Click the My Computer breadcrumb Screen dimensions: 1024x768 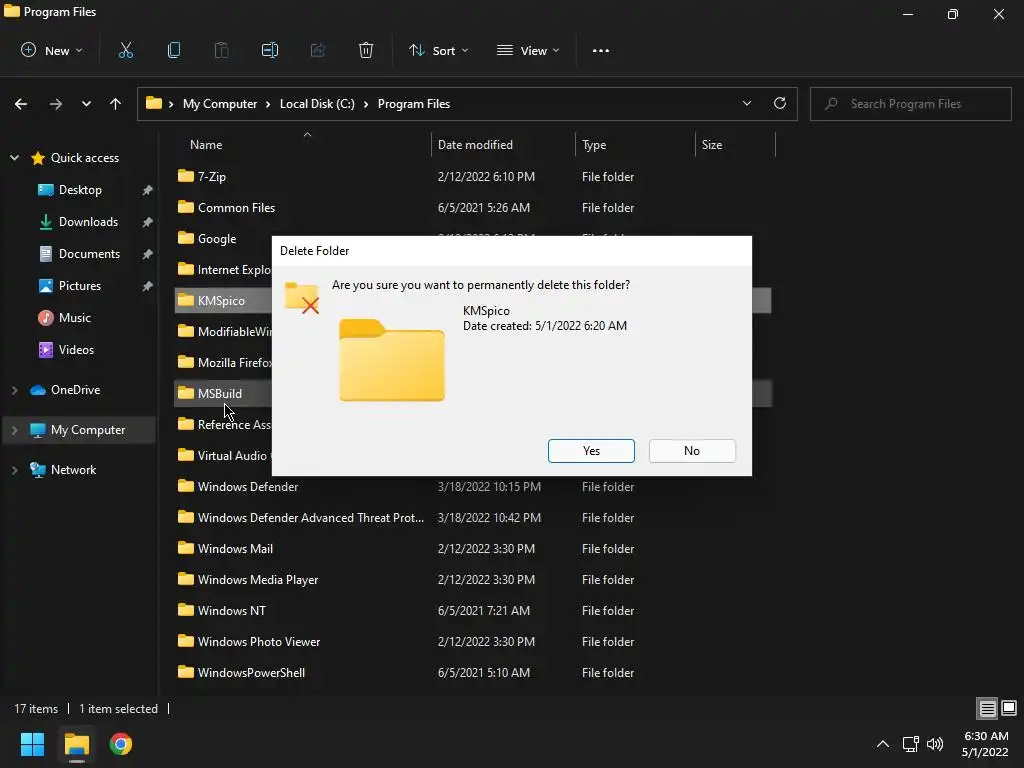coord(219,104)
